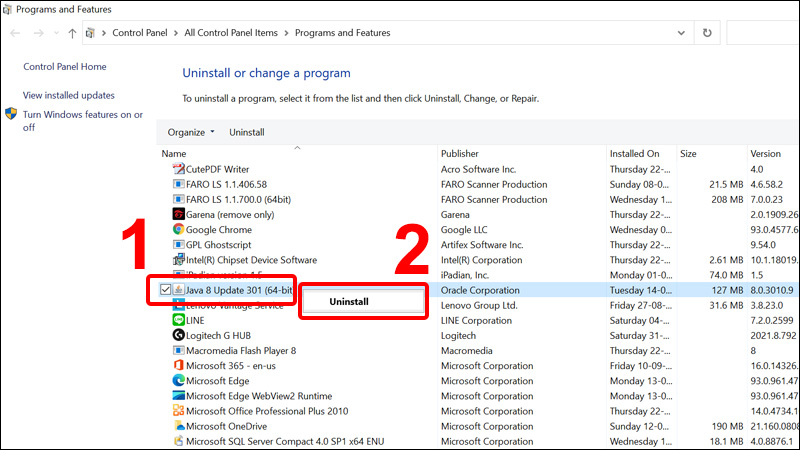Click the Microsoft 365 en-us icon
800x450 pixels.
click(x=178, y=365)
